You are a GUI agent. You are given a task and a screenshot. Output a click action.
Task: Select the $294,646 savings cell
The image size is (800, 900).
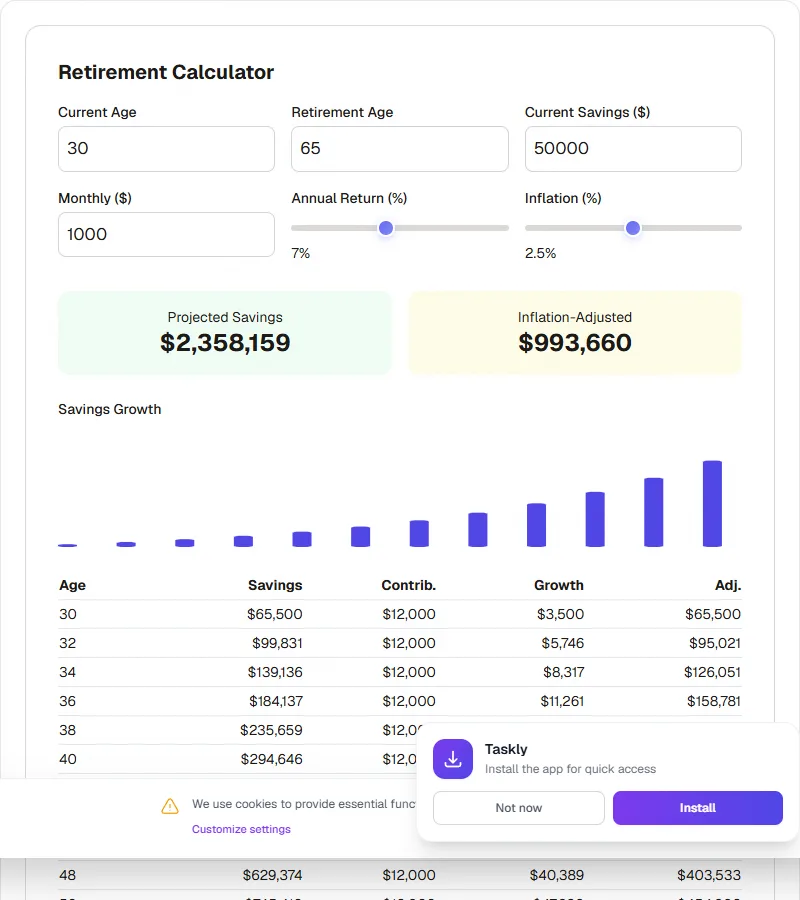(x=271, y=759)
